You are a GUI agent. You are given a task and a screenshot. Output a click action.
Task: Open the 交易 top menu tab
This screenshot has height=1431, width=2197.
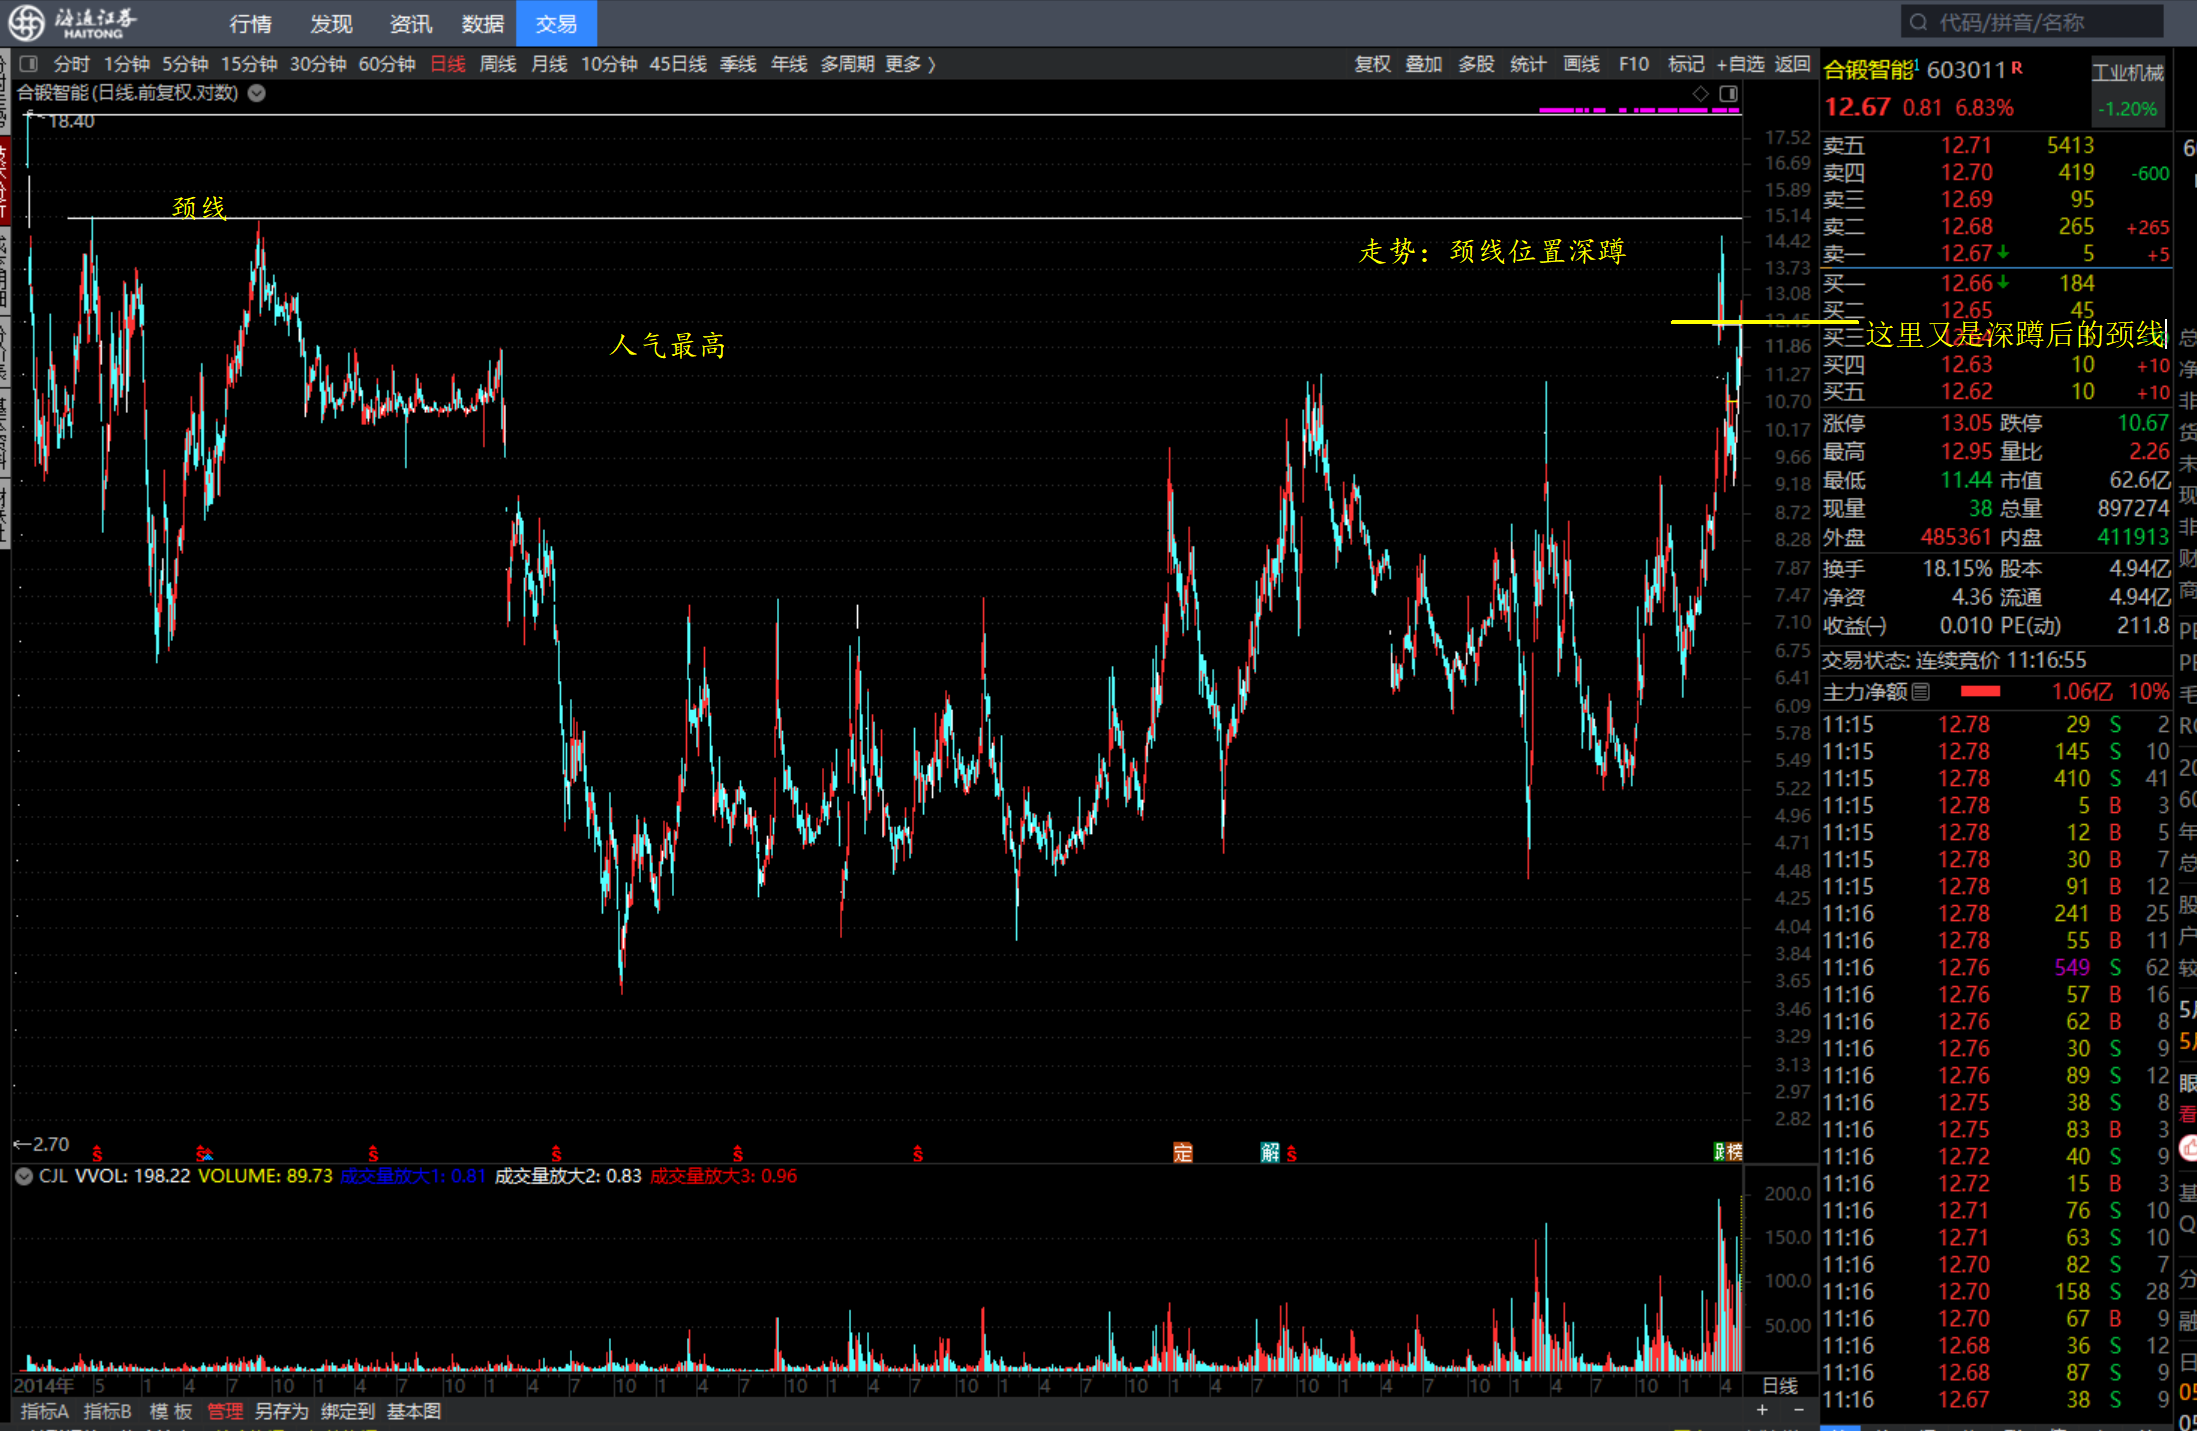click(x=556, y=23)
